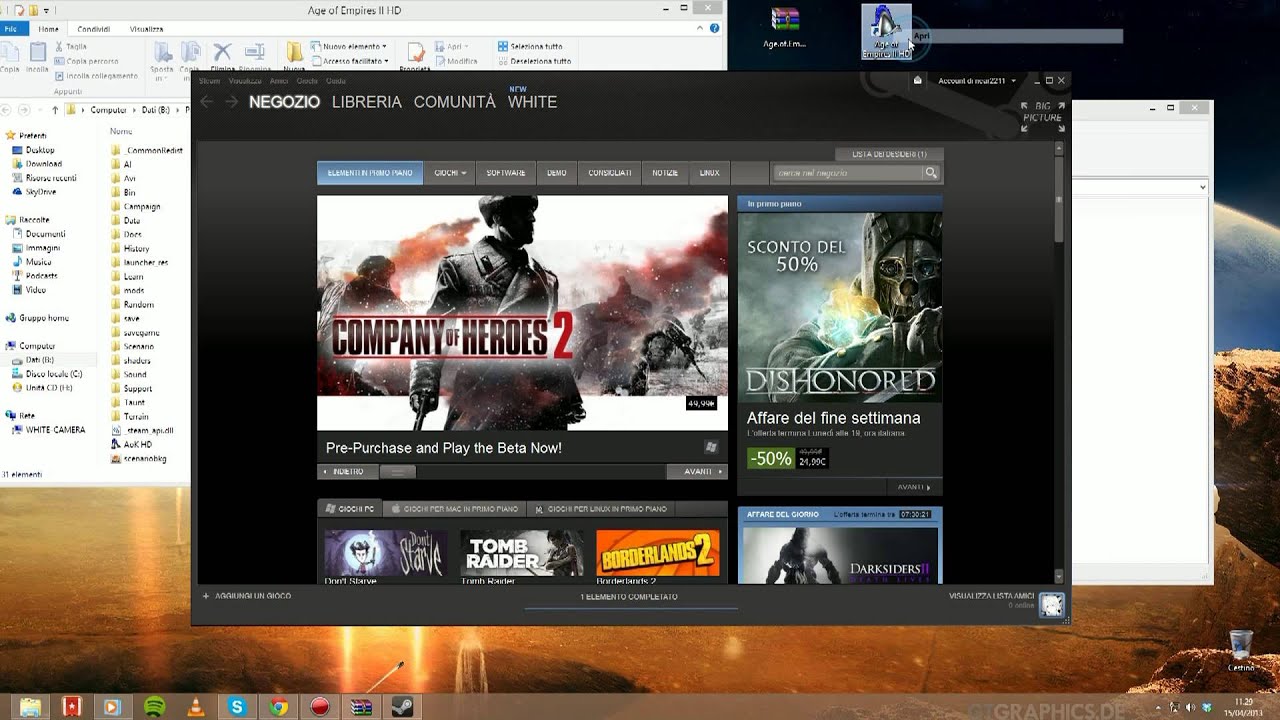Open the Amici menu in Steam

278,81
